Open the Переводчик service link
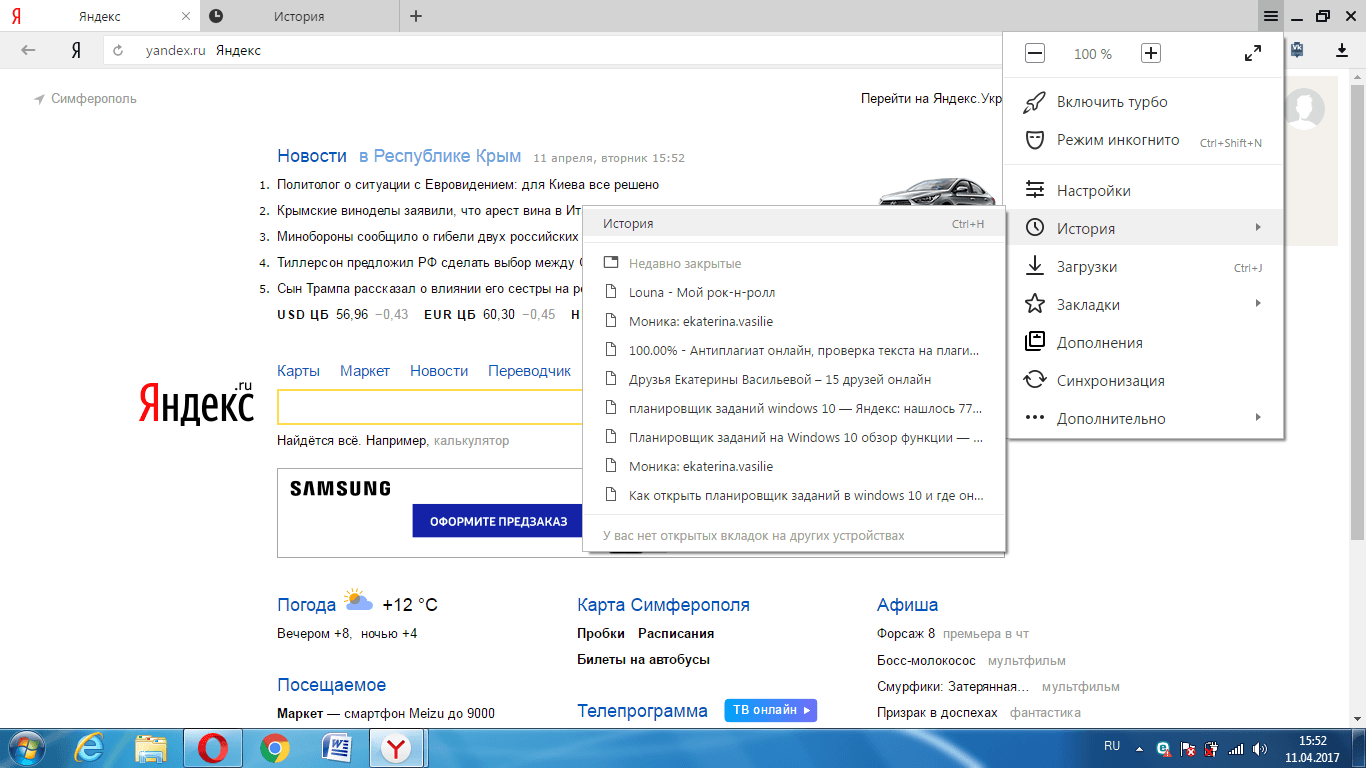The height and width of the screenshot is (768, 1366). [529, 371]
